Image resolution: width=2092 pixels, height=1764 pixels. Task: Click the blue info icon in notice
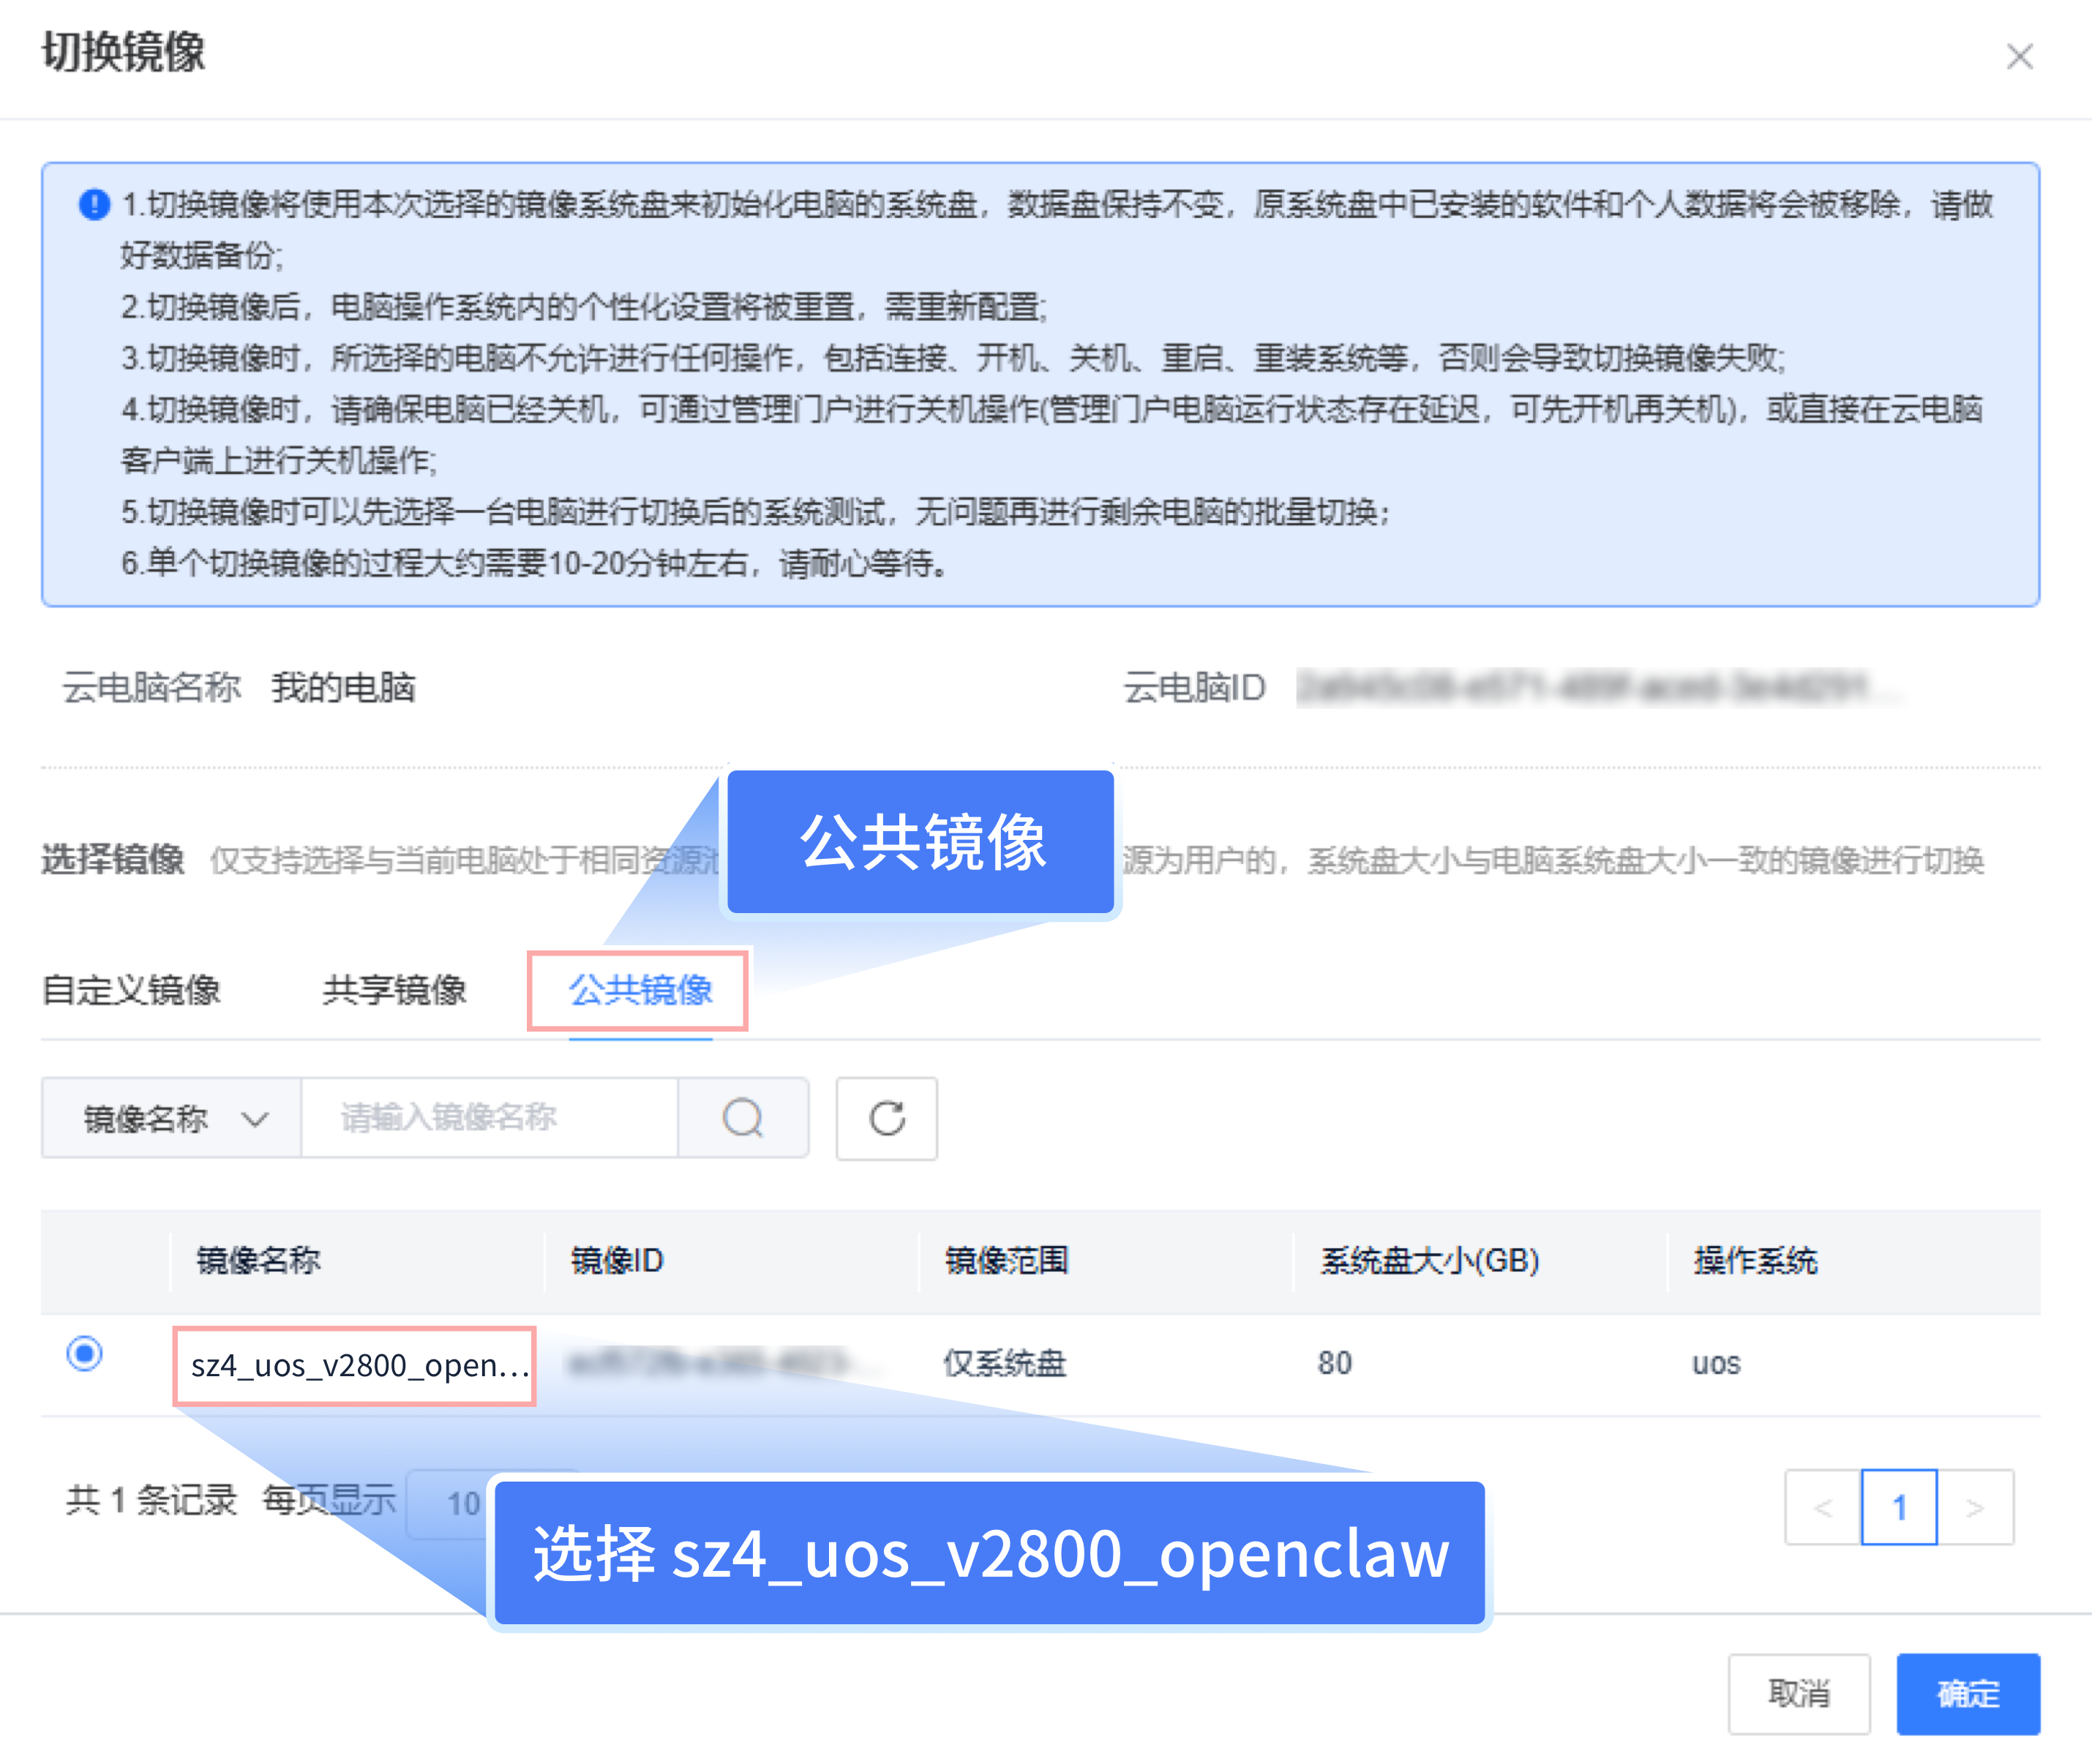(94, 204)
